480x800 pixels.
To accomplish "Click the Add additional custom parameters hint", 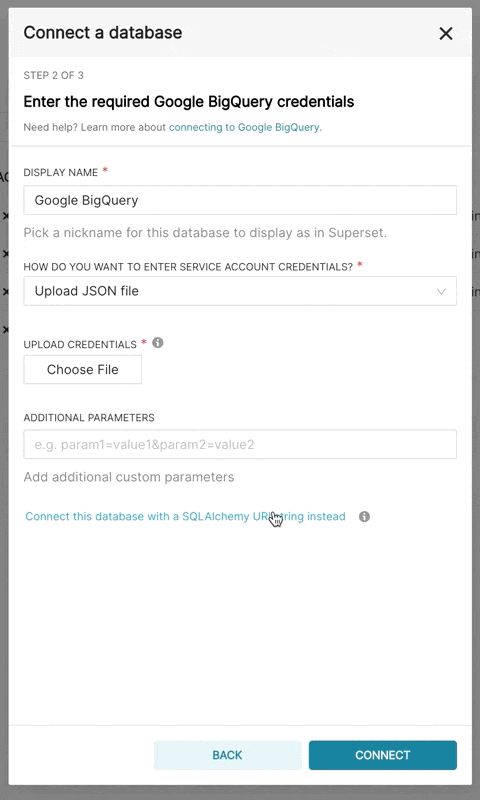I will pyautogui.click(x=129, y=477).
